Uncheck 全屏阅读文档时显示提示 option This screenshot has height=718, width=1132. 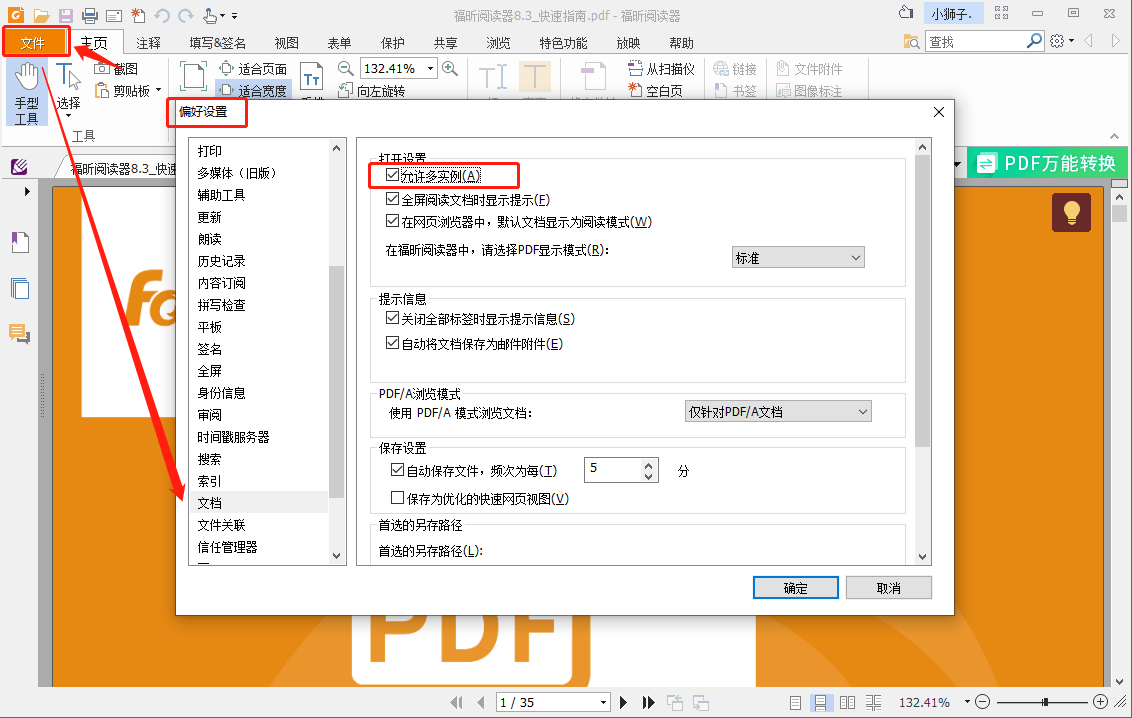[x=392, y=199]
